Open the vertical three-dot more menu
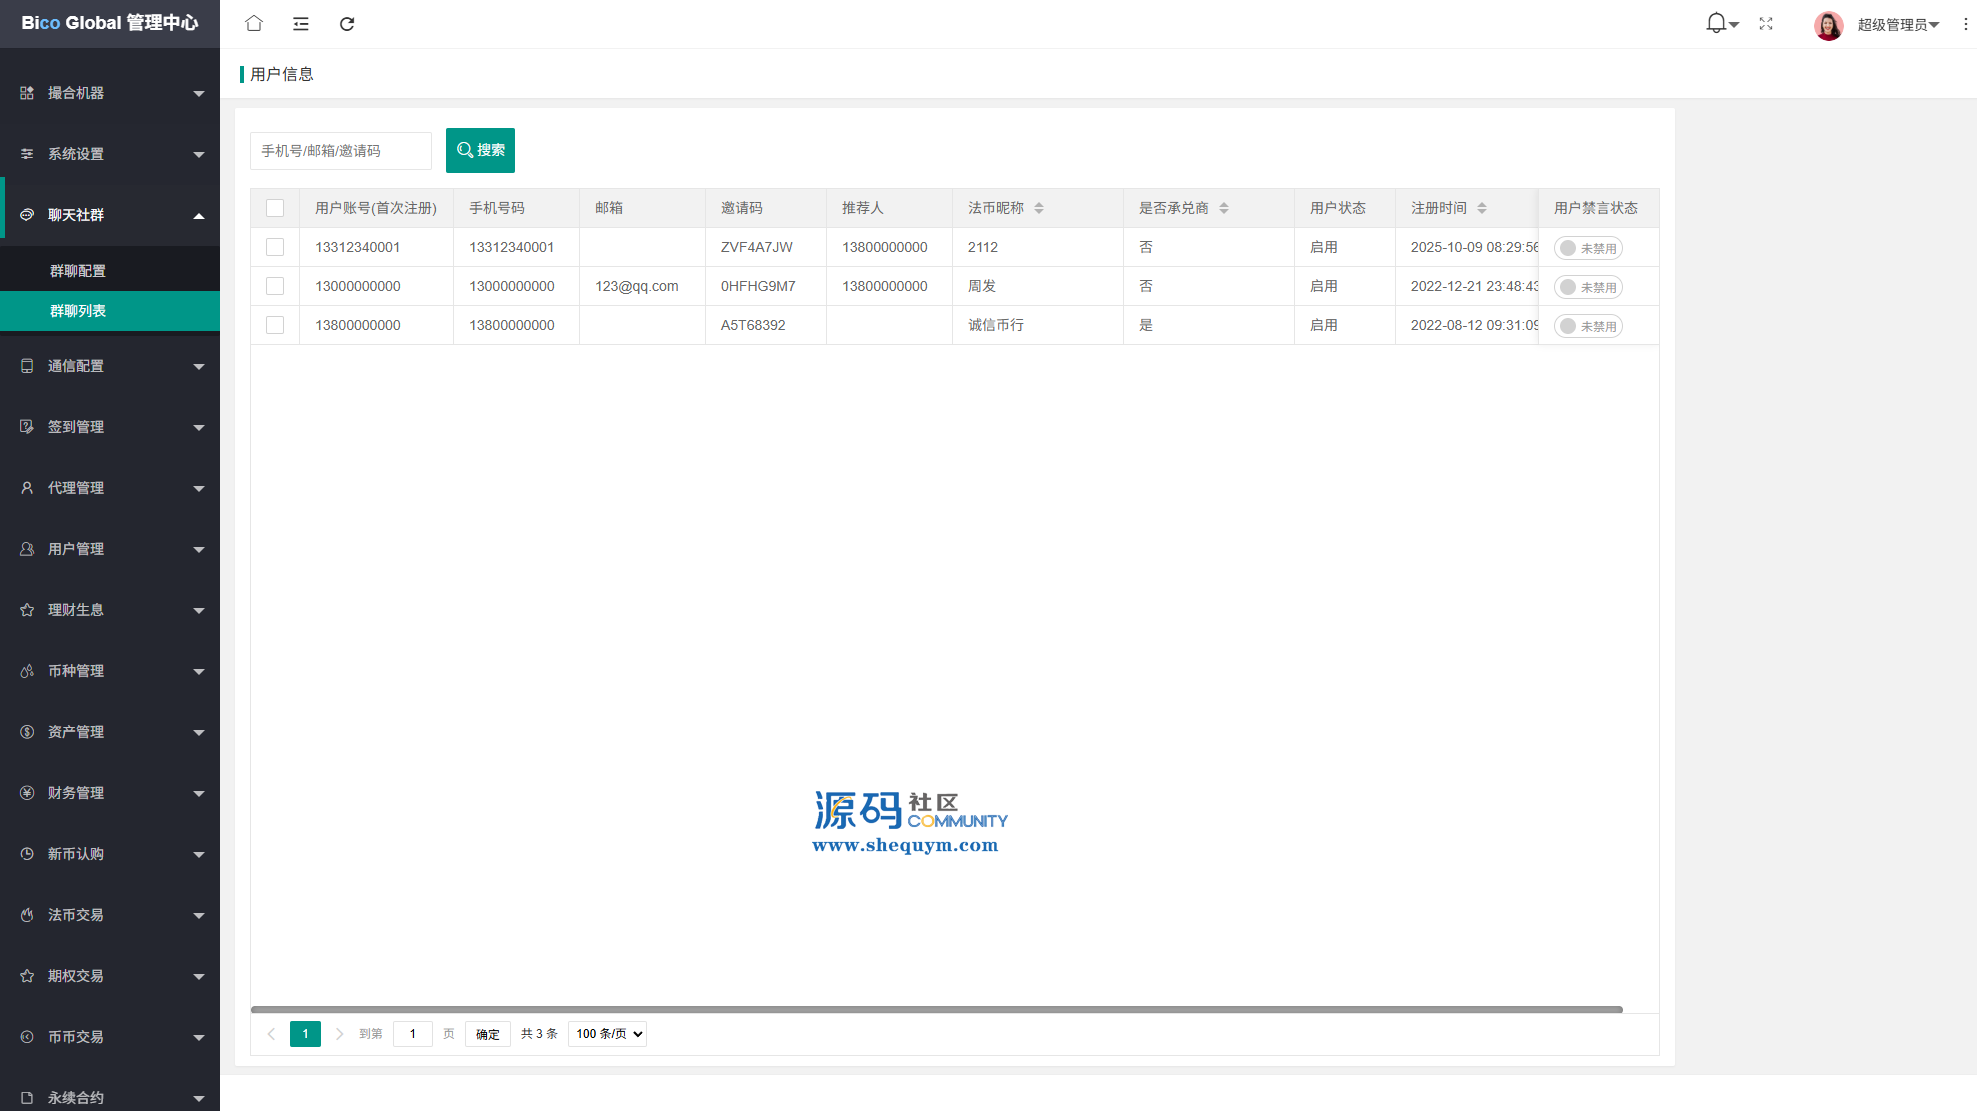The height and width of the screenshot is (1111, 1977). click(1965, 24)
